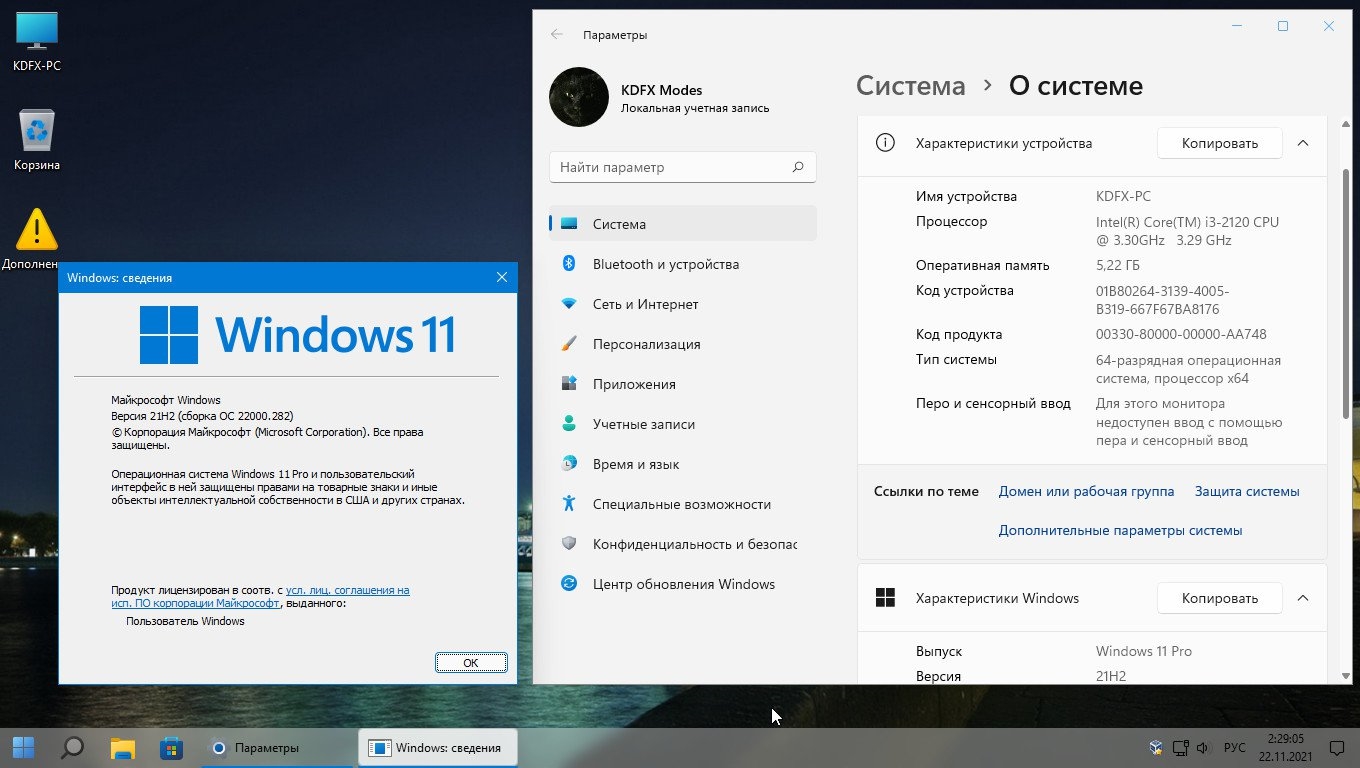Open Сеть и Интернет settings section
The image size is (1360, 768).
click(x=645, y=304)
